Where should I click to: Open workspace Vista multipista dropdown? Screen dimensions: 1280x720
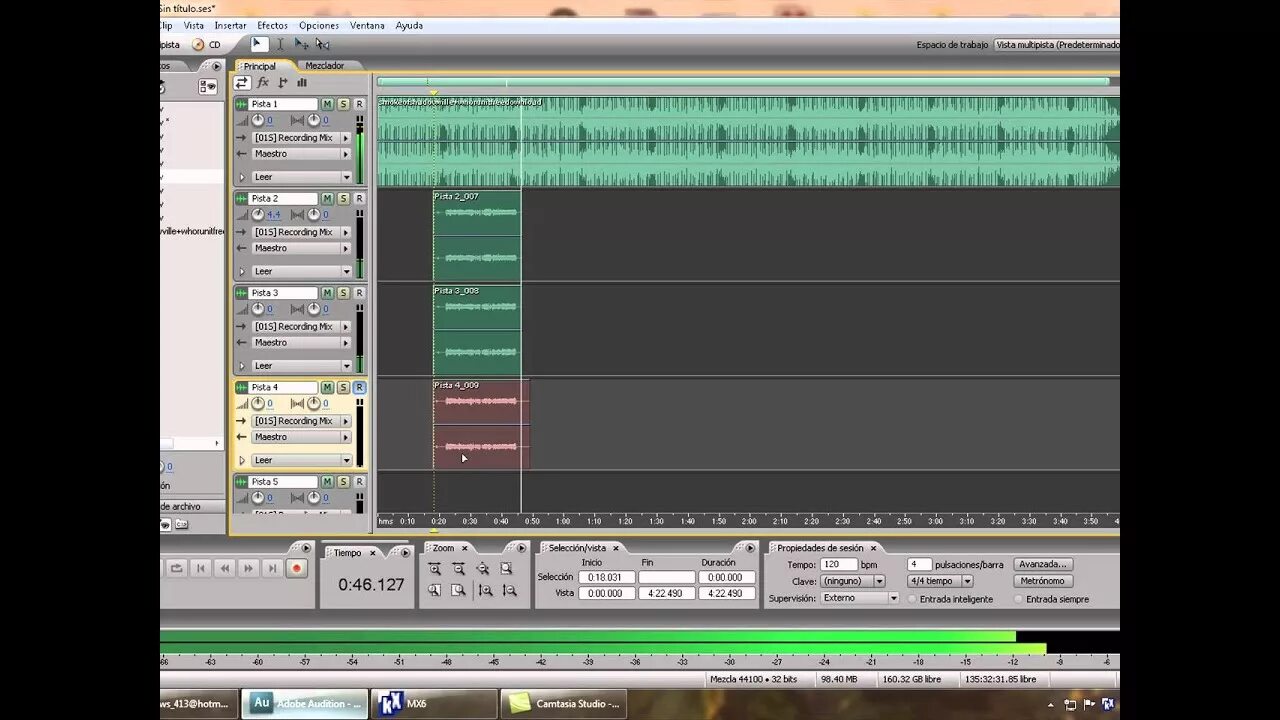point(1057,45)
